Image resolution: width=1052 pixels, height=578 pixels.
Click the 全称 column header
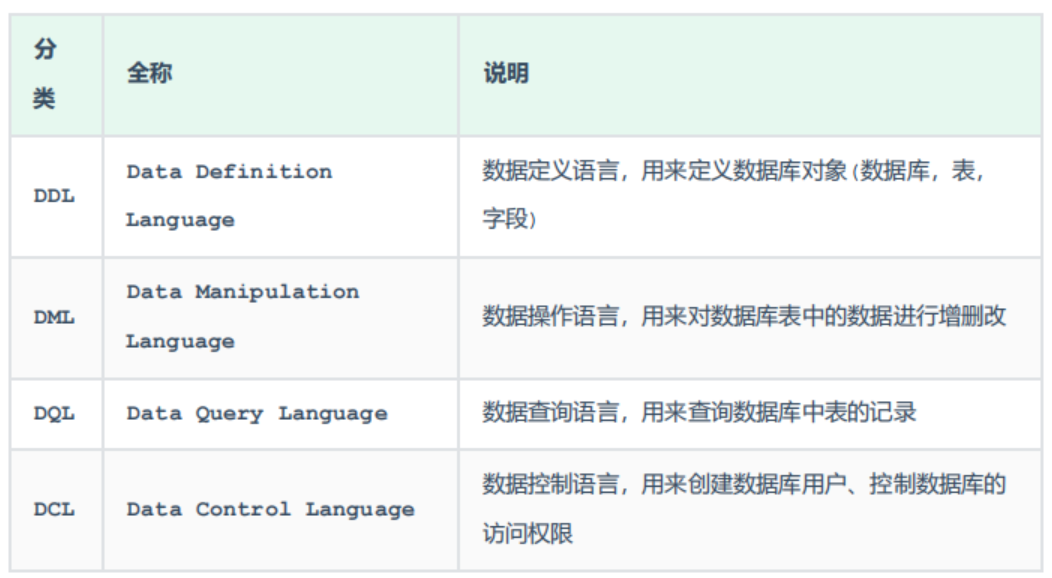point(149,73)
